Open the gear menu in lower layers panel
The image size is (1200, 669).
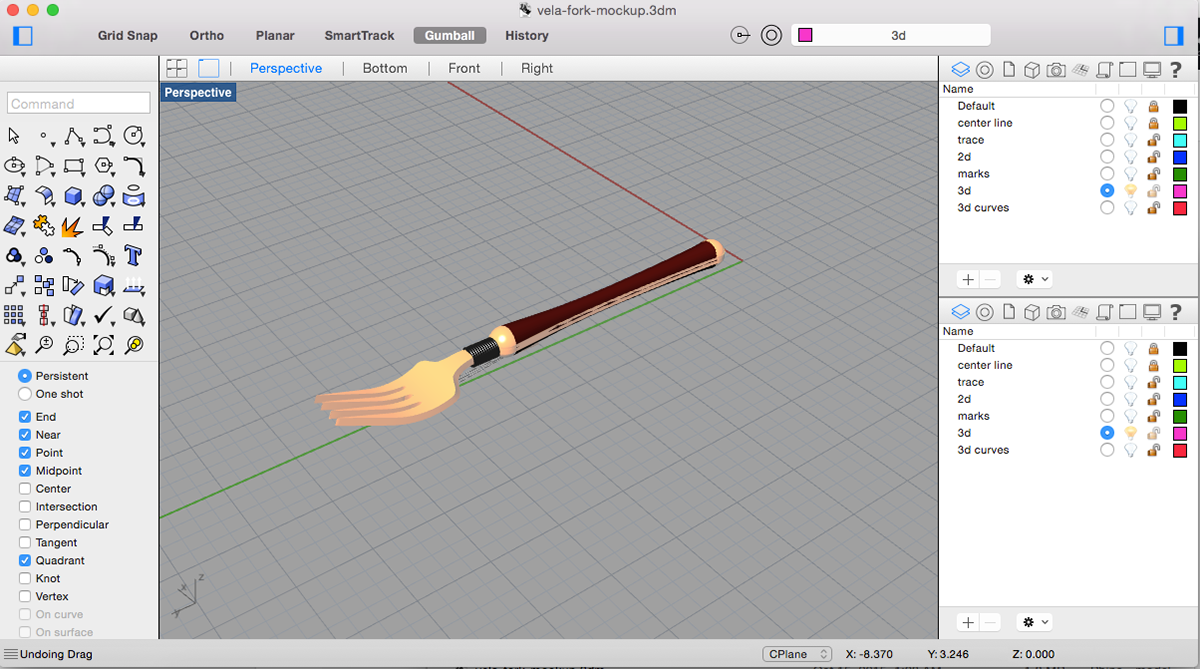click(1034, 622)
